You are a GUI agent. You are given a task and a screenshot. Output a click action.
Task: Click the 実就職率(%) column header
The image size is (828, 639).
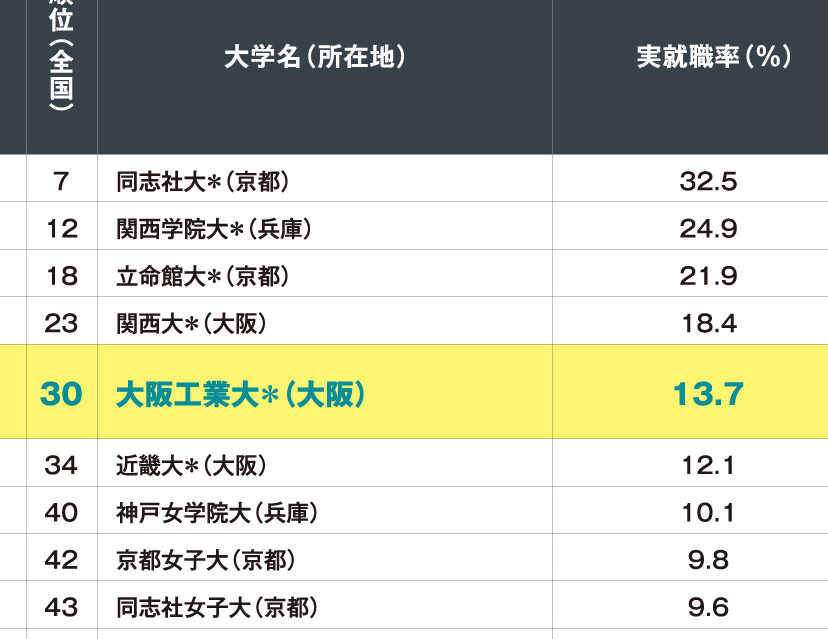[x=714, y=57]
